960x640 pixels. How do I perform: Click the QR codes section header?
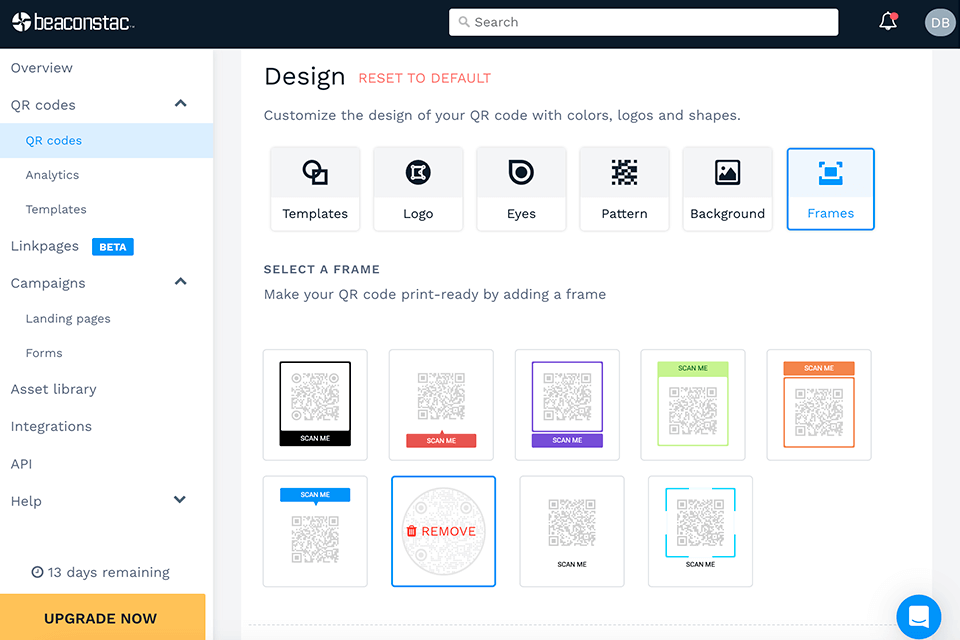click(x=43, y=105)
